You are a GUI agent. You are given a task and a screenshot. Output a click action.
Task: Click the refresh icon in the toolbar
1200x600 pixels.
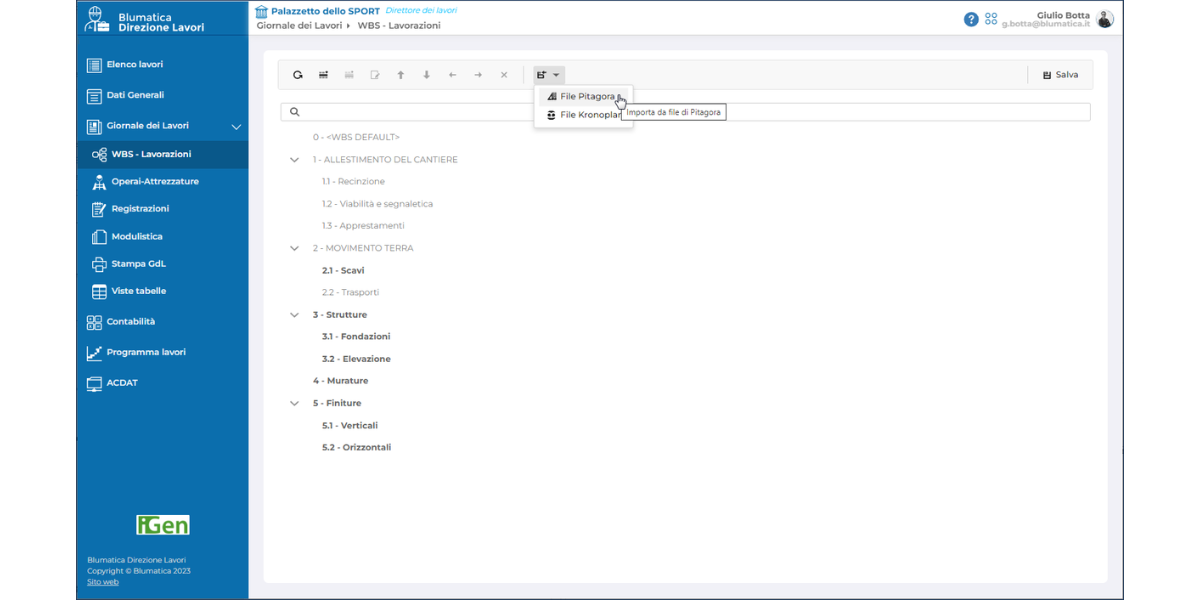(297, 75)
